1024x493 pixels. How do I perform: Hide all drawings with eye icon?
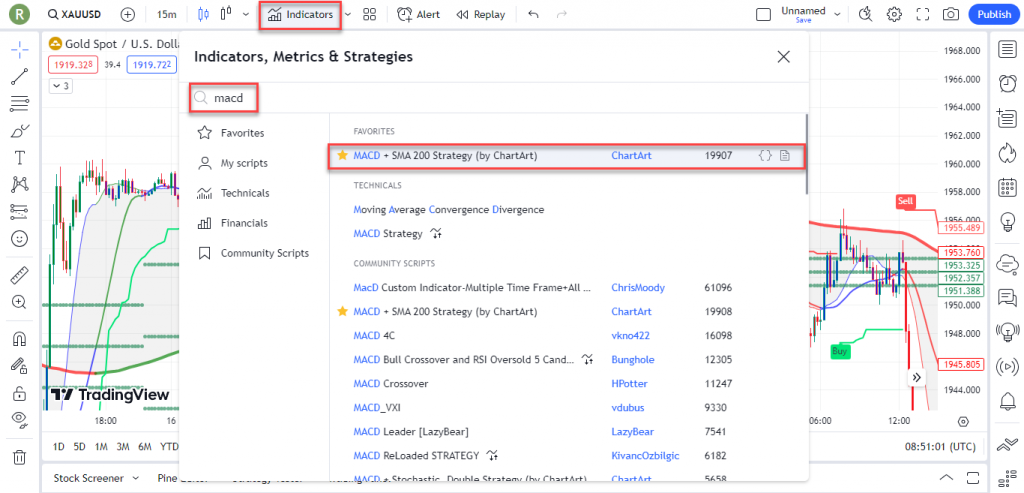pos(20,420)
